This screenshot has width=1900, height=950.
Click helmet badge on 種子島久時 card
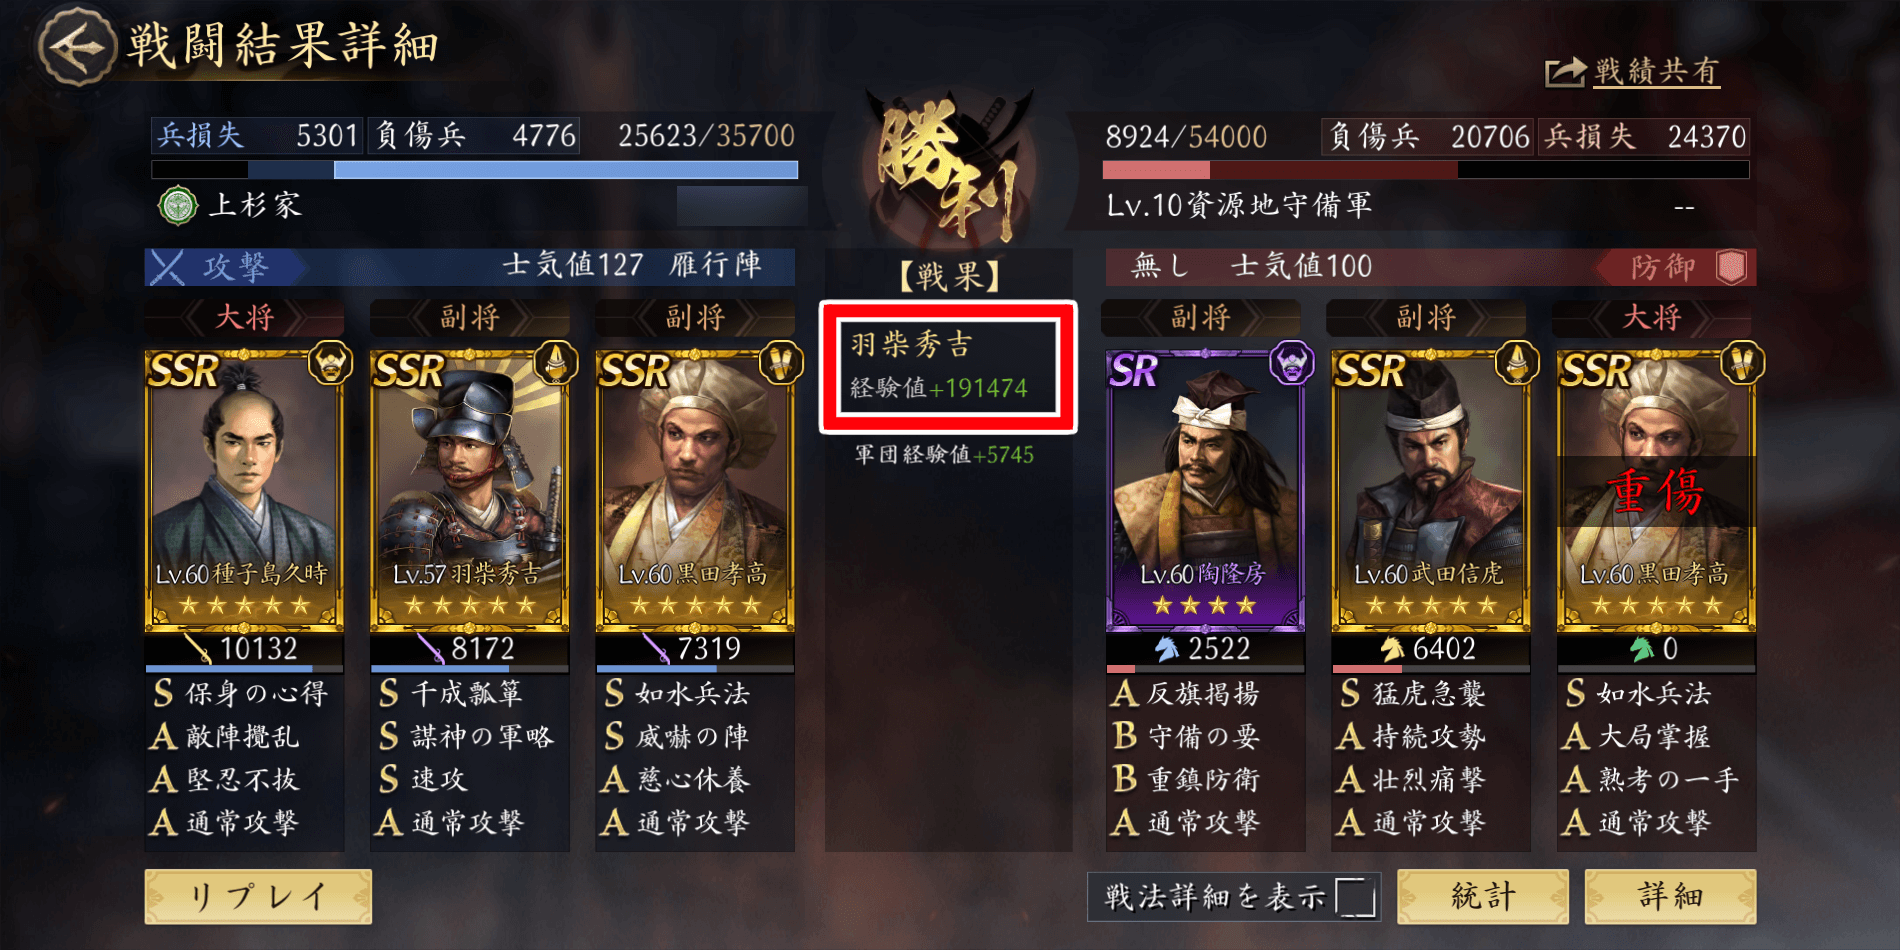point(330,363)
